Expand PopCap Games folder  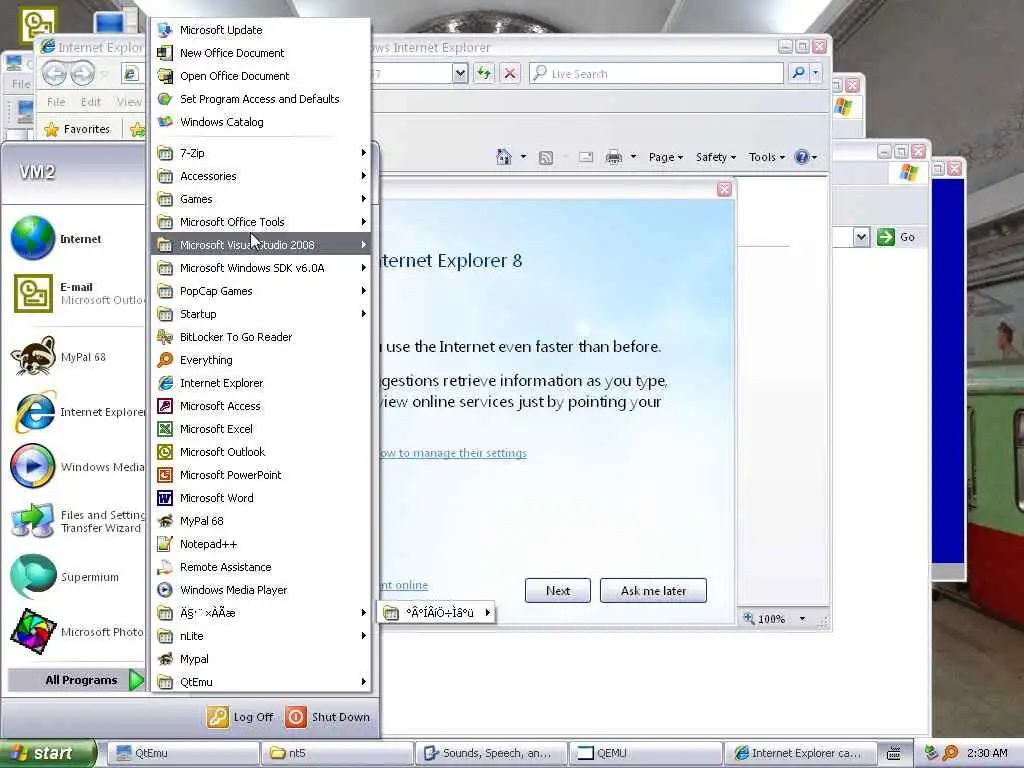(261, 291)
